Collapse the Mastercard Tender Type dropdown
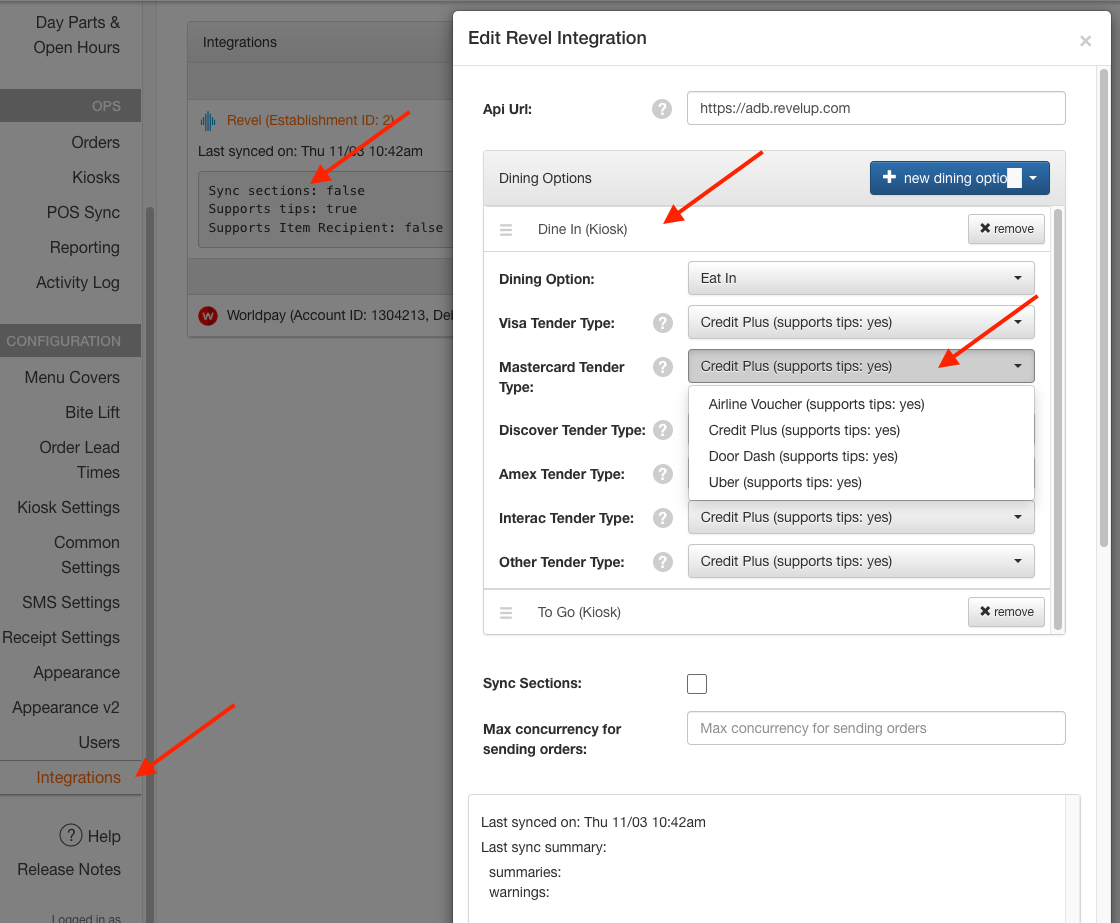1120x923 pixels. tap(861, 366)
